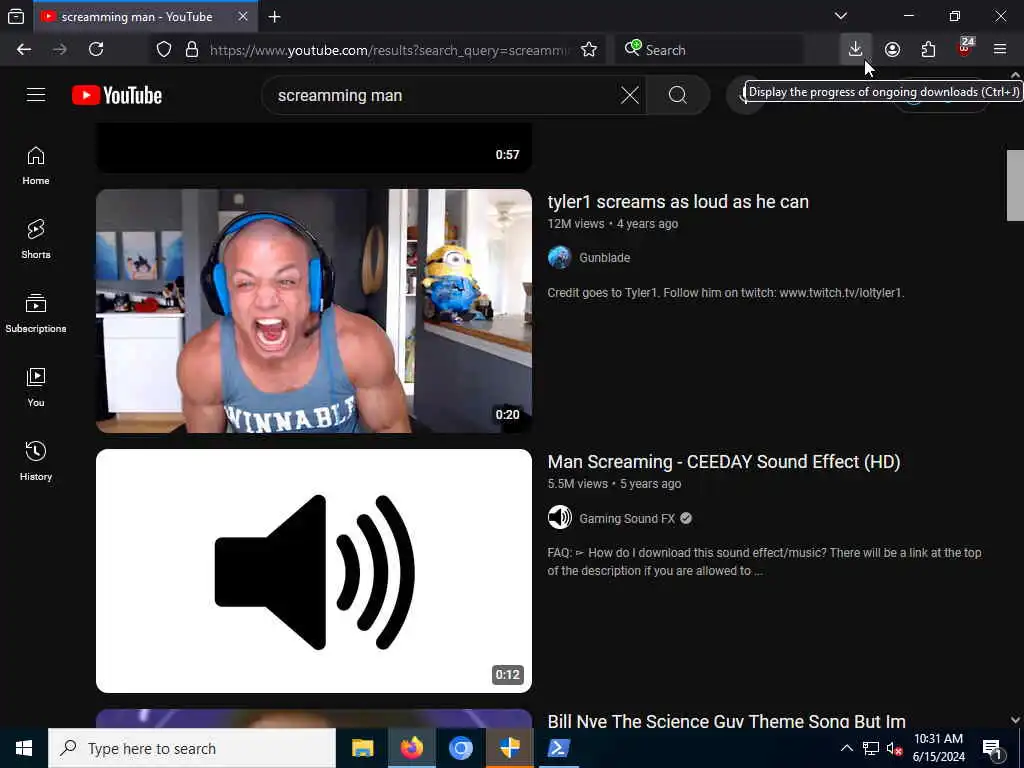This screenshot has width=1024, height=768.
Task: Click the network tray icon
Action: tap(871, 748)
